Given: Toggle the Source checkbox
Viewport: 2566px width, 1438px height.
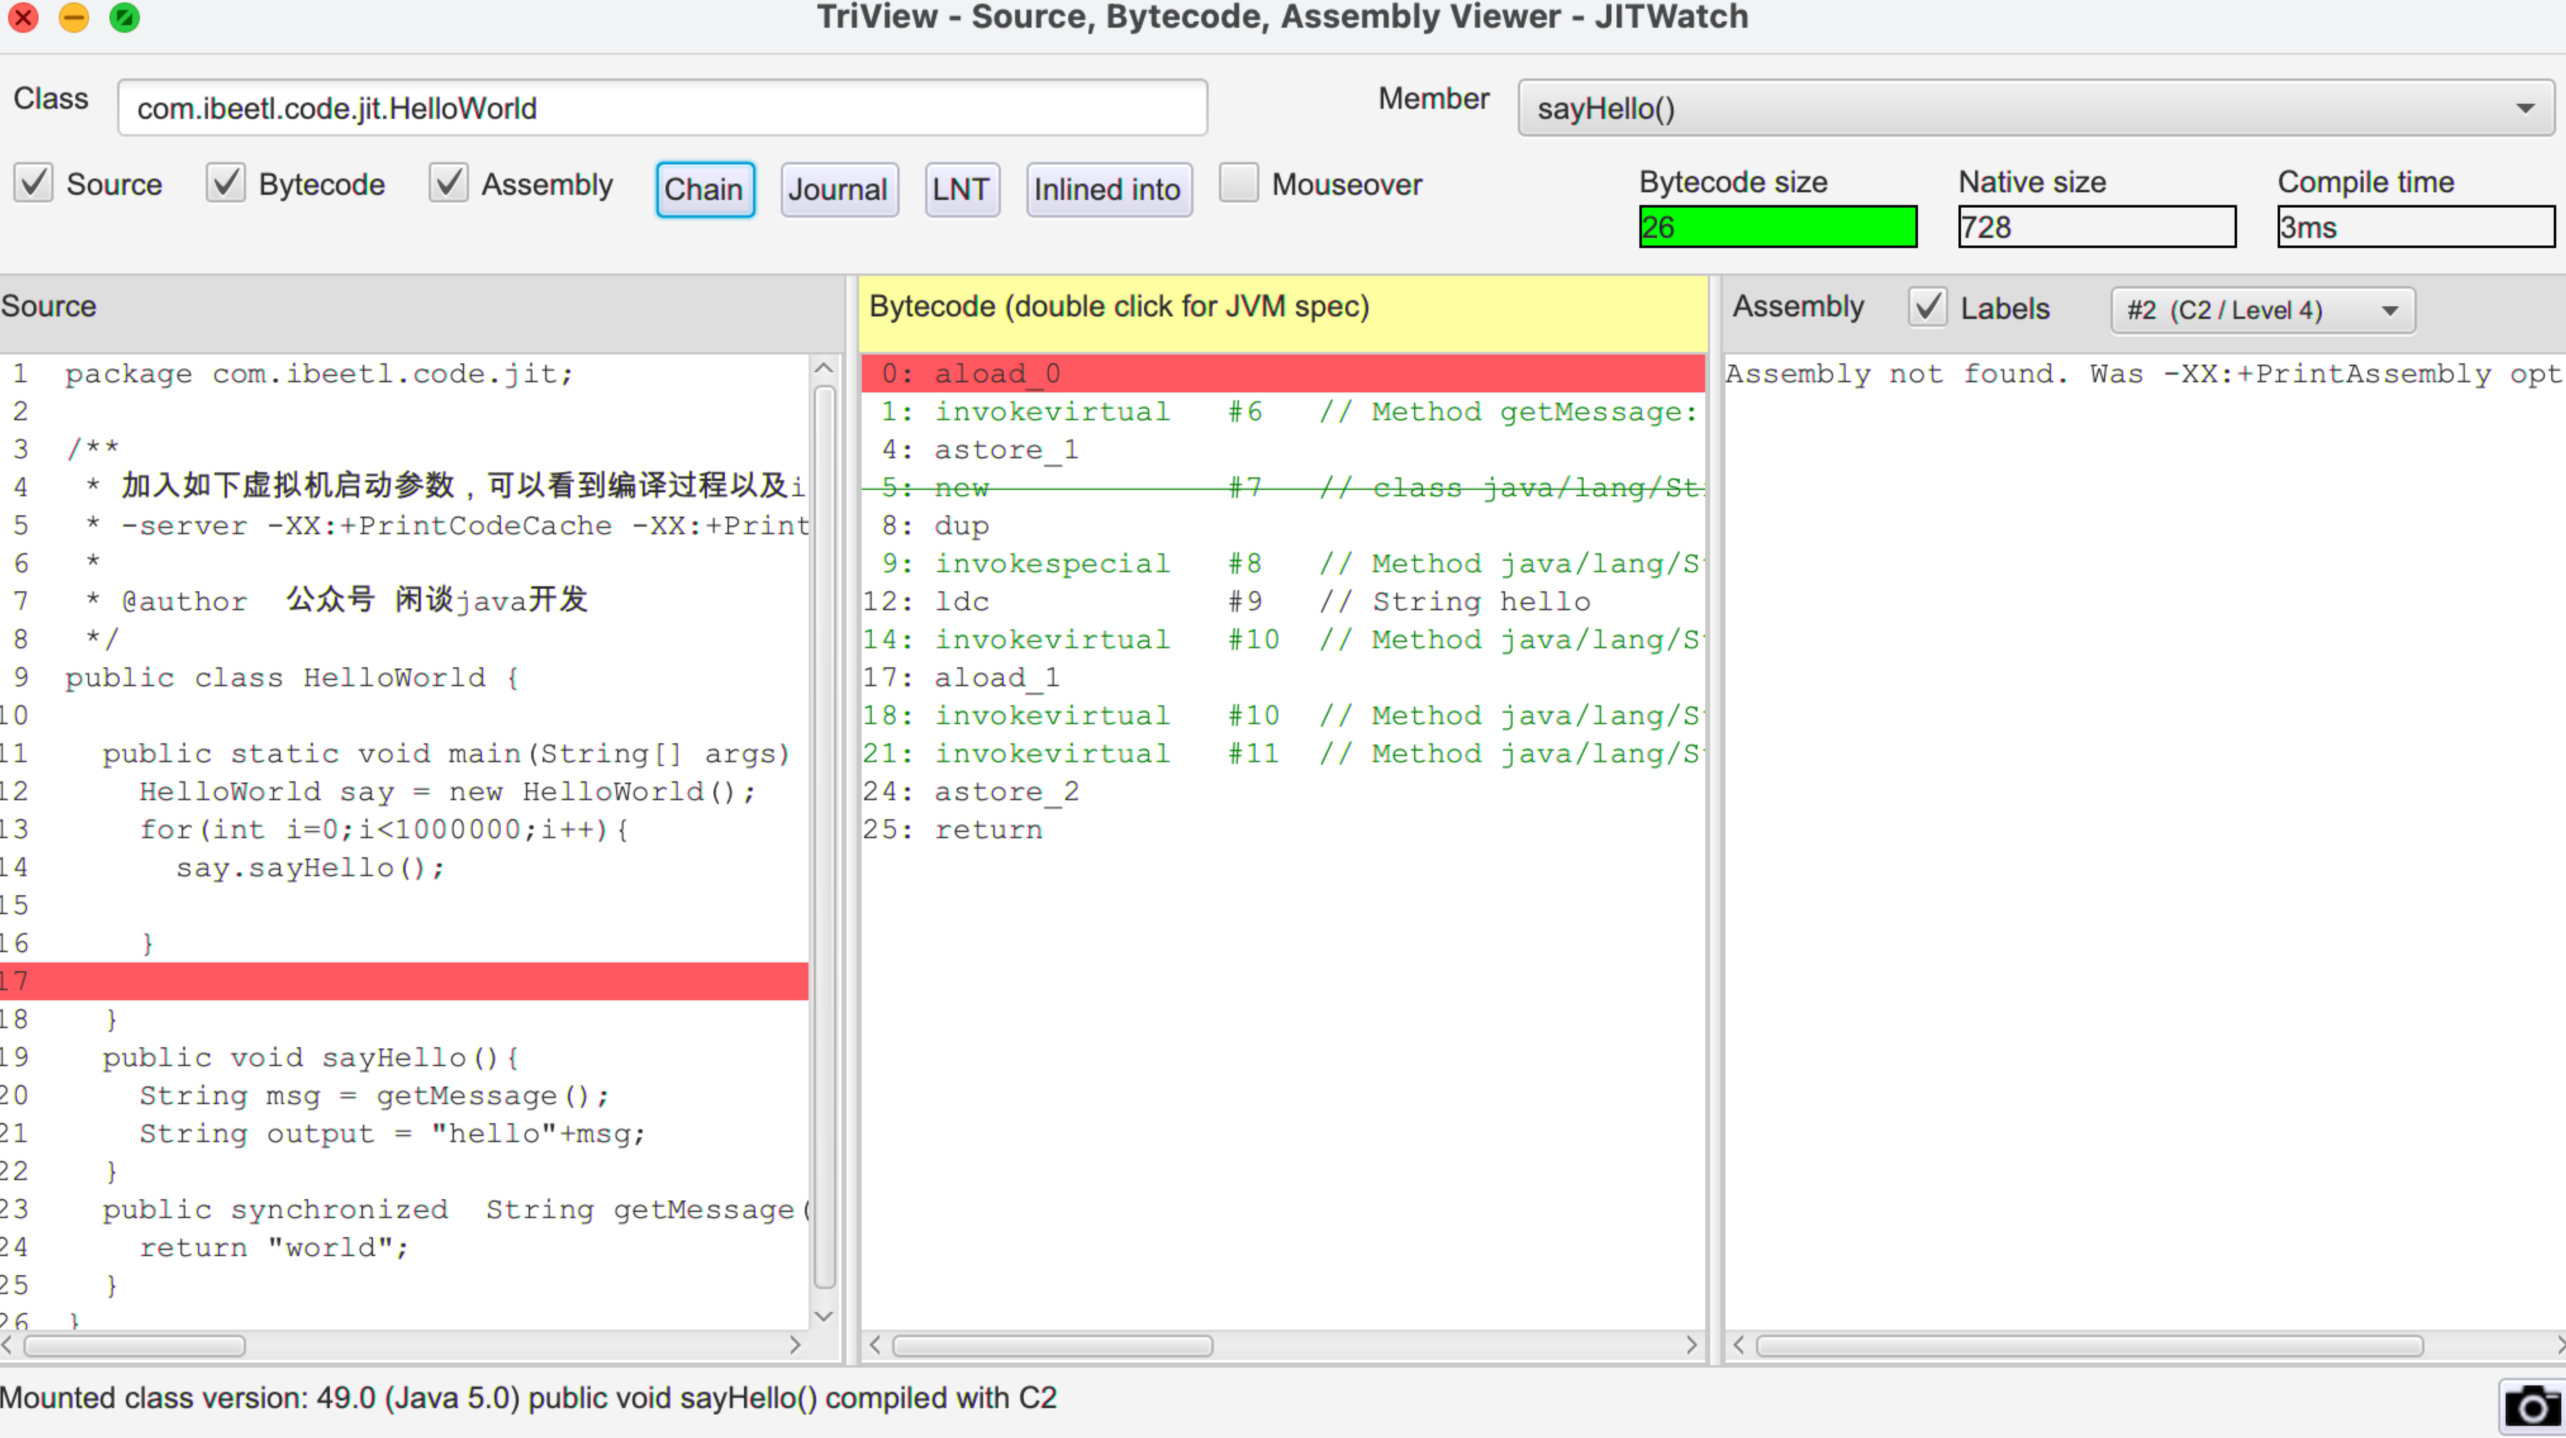Looking at the screenshot, I should click(34, 184).
